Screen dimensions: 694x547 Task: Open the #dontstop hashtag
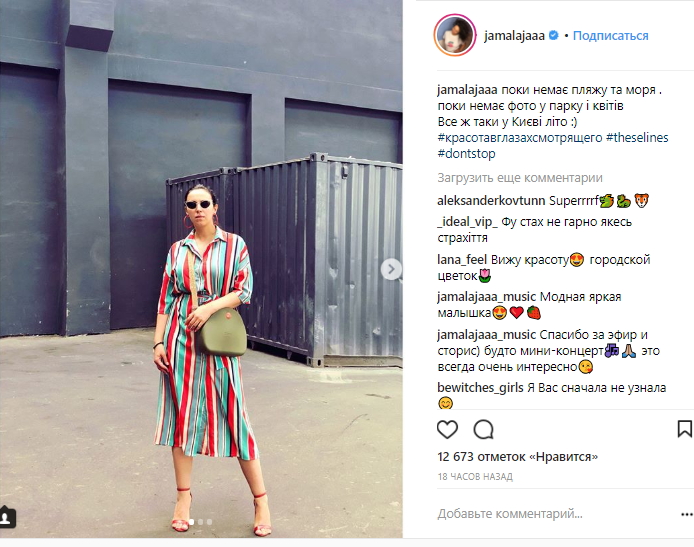click(x=466, y=154)
